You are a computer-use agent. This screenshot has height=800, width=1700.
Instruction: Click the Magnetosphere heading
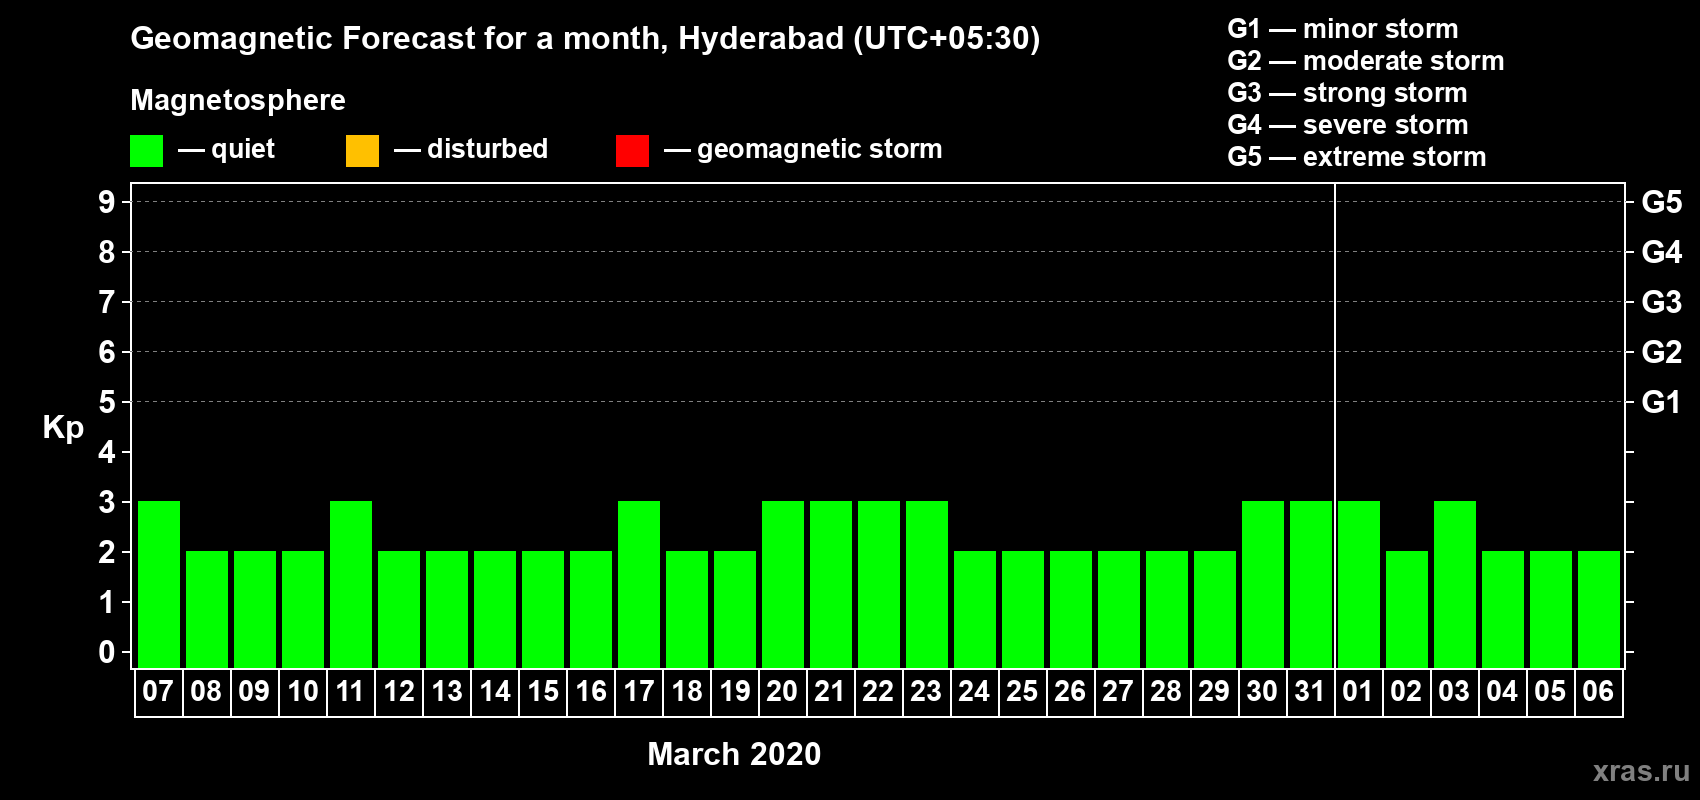[238, 100]
